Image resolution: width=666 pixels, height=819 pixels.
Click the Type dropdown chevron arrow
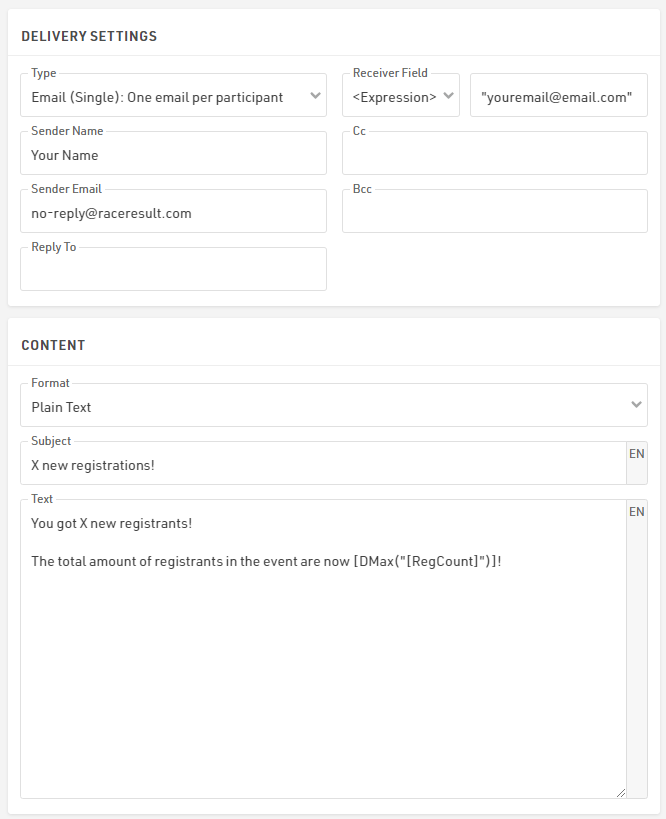[315, 96]
